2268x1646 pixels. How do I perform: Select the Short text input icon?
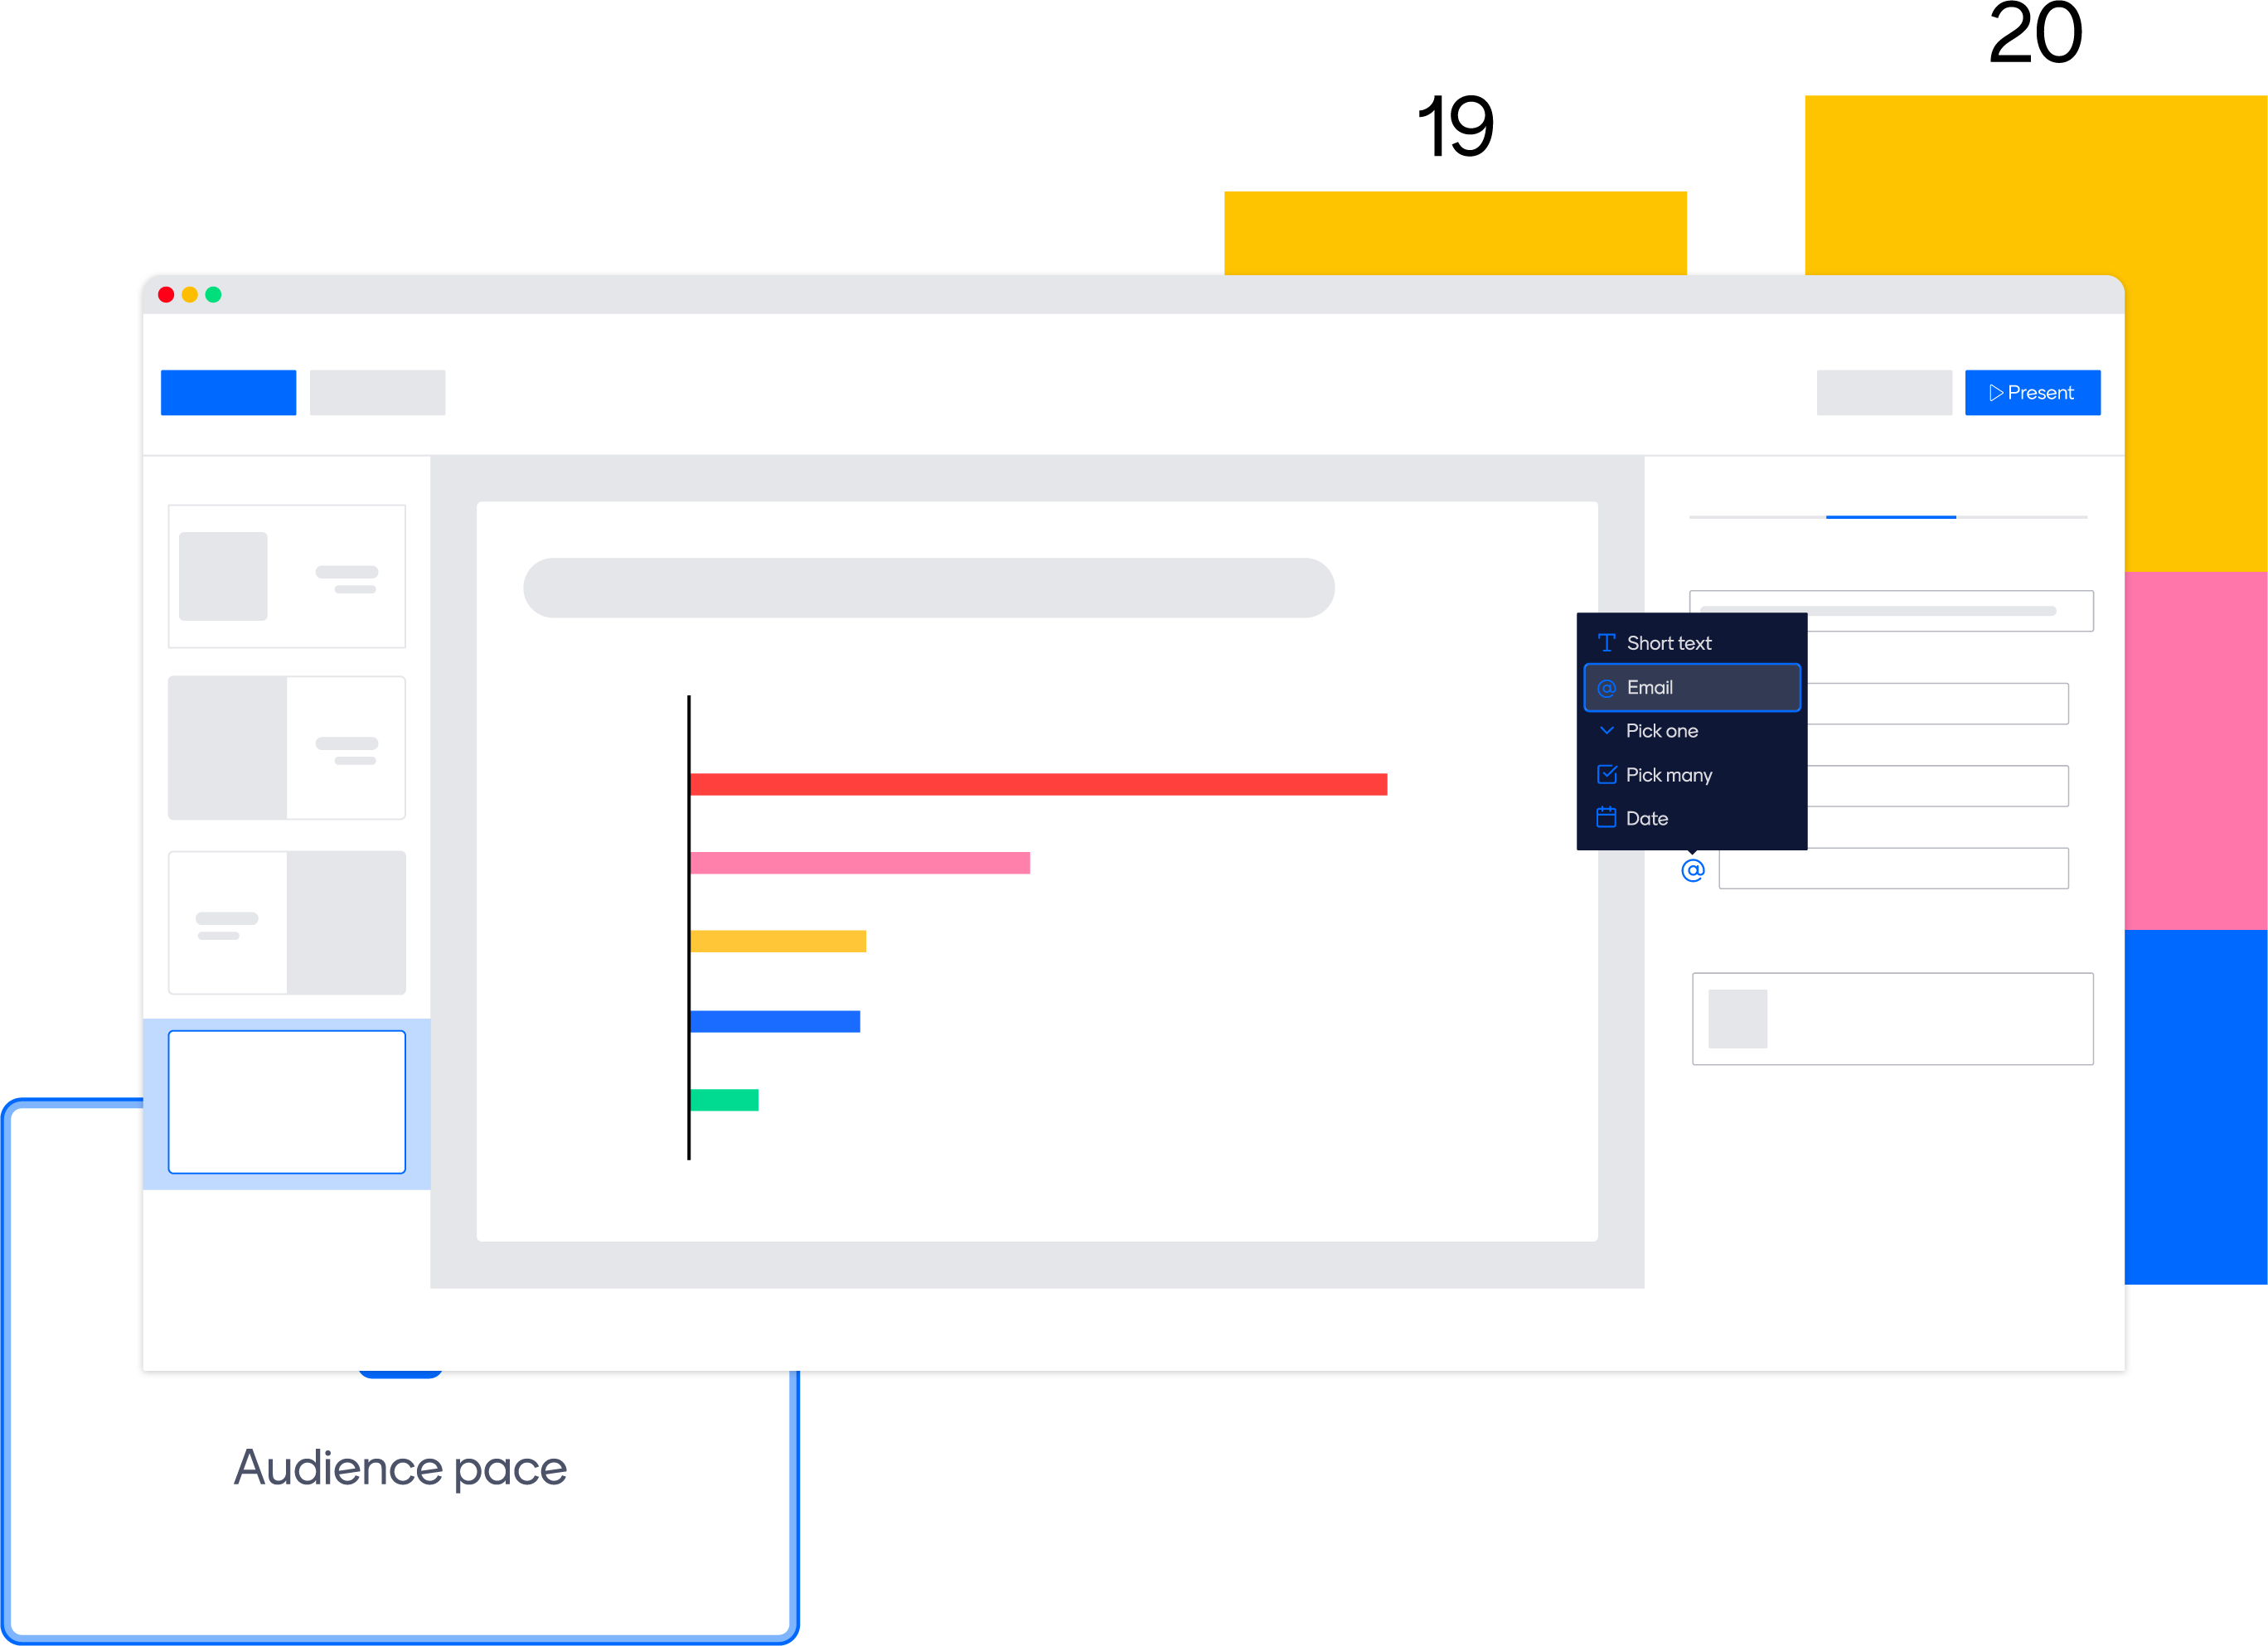(1606, 642)
